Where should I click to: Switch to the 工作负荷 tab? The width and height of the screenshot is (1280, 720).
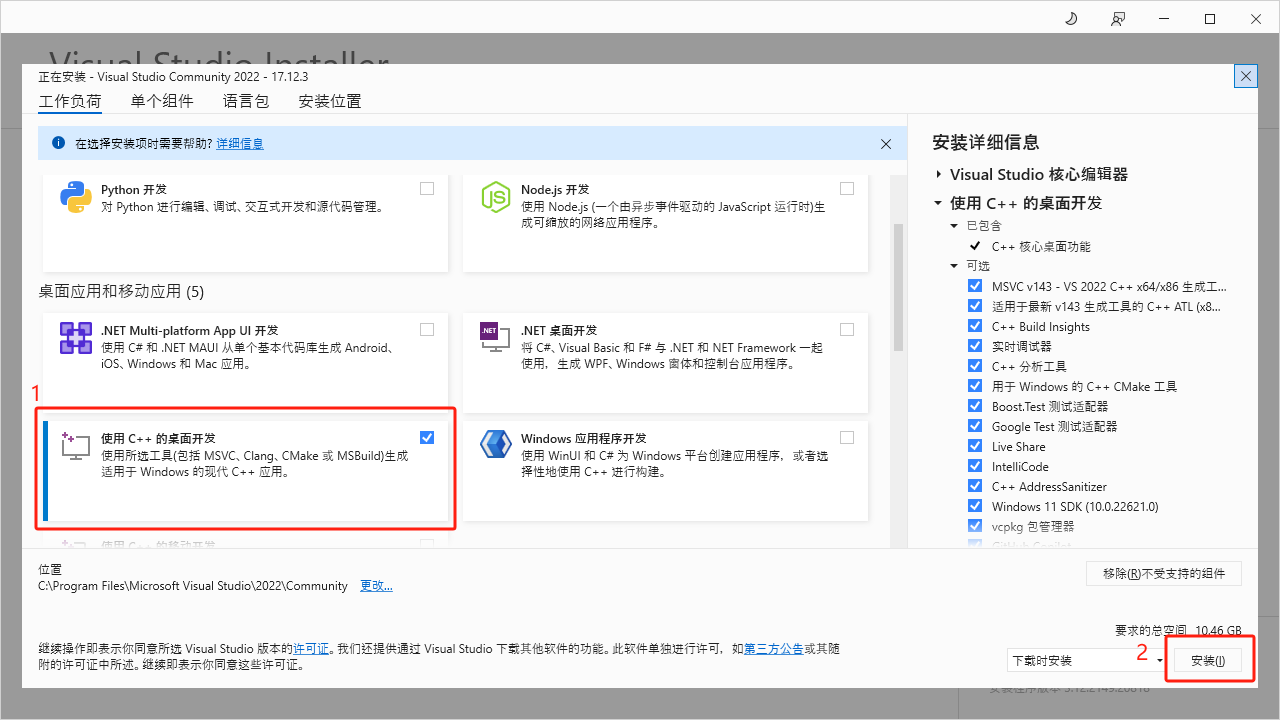pos(70,101)
